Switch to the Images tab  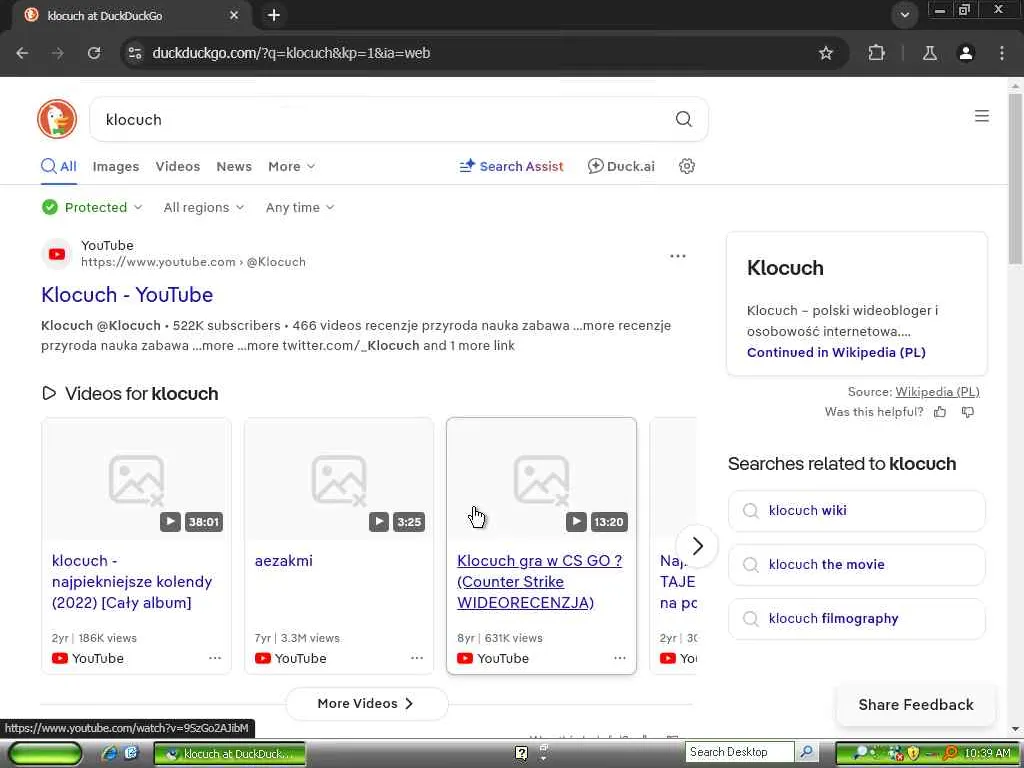pos(116,167)
